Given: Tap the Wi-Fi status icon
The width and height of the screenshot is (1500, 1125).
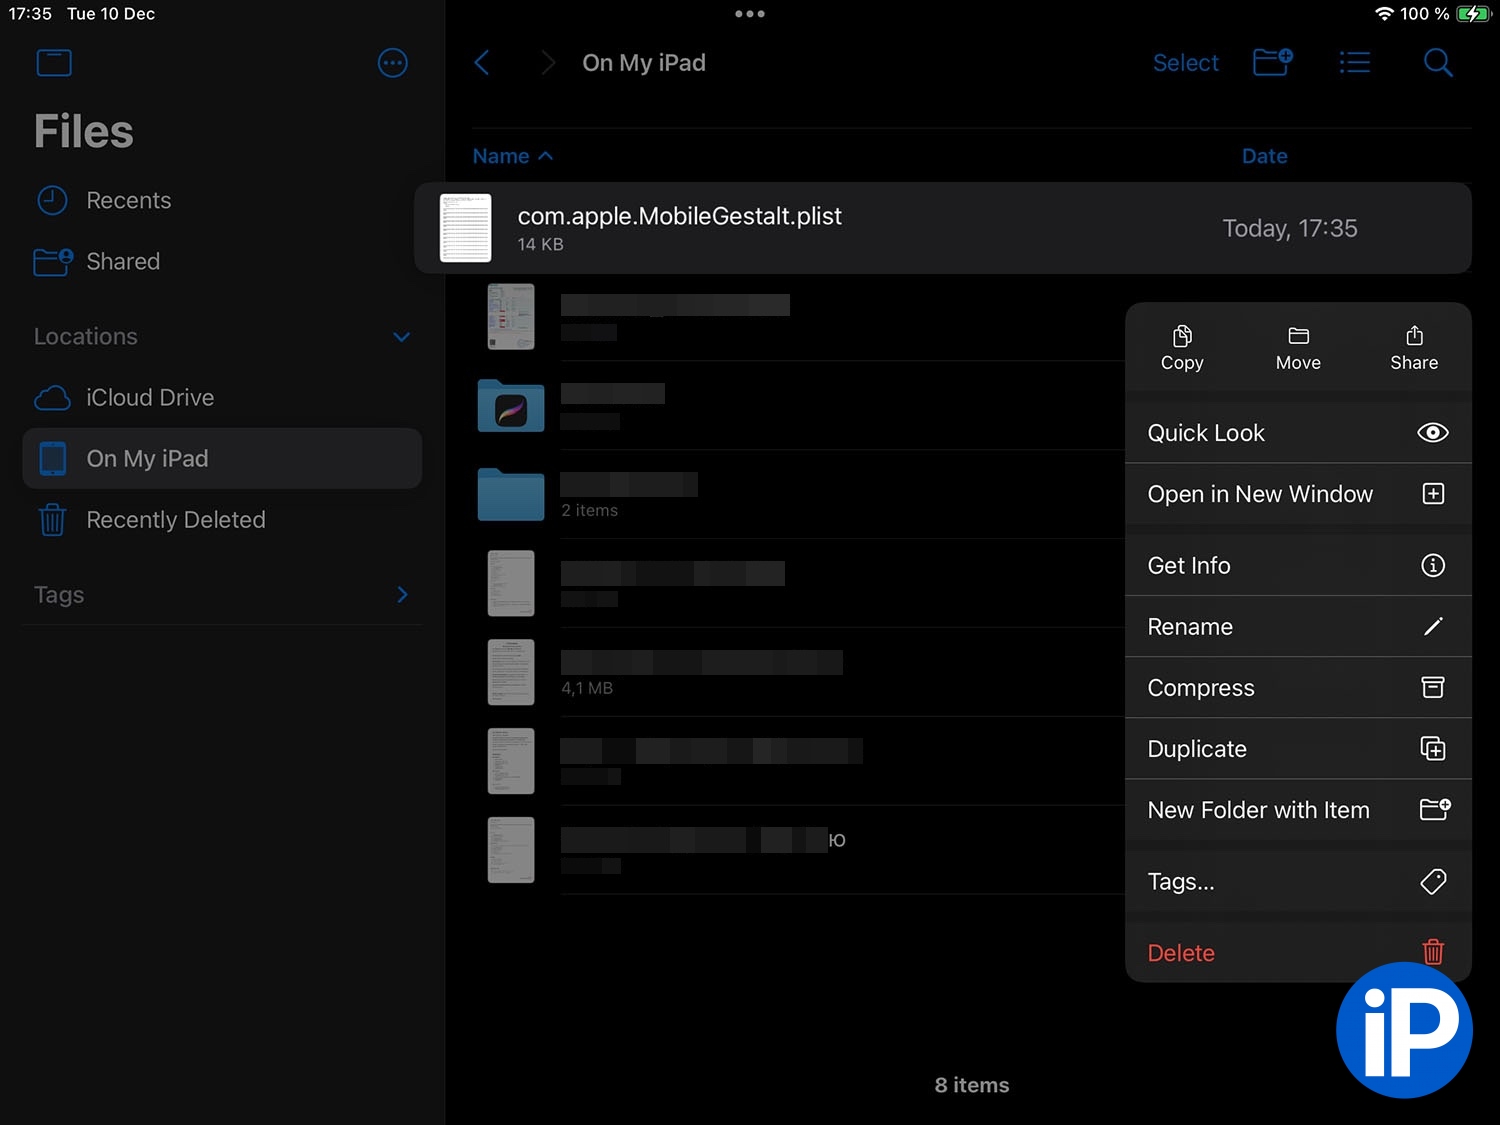Looking at the screenshot, I should click(x=1384, y=14).
